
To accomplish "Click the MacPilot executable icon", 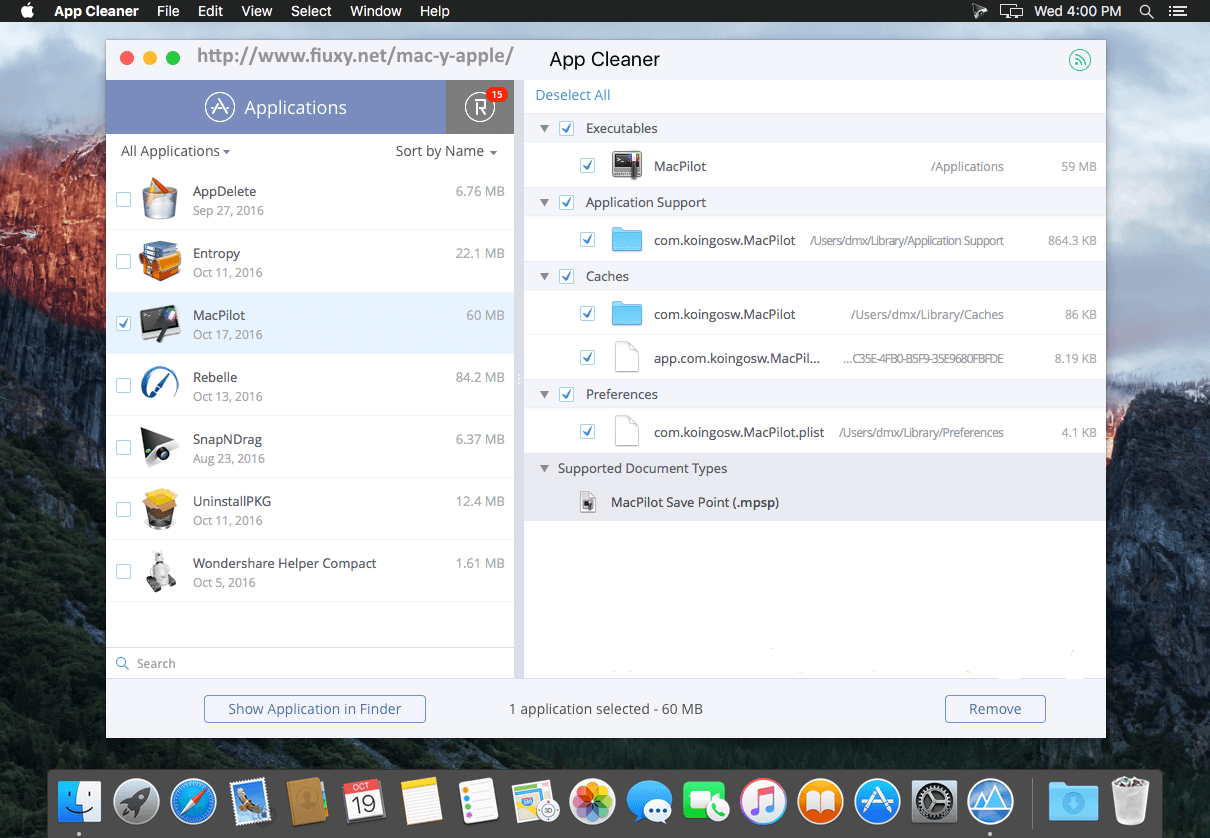I will point(627,166).
